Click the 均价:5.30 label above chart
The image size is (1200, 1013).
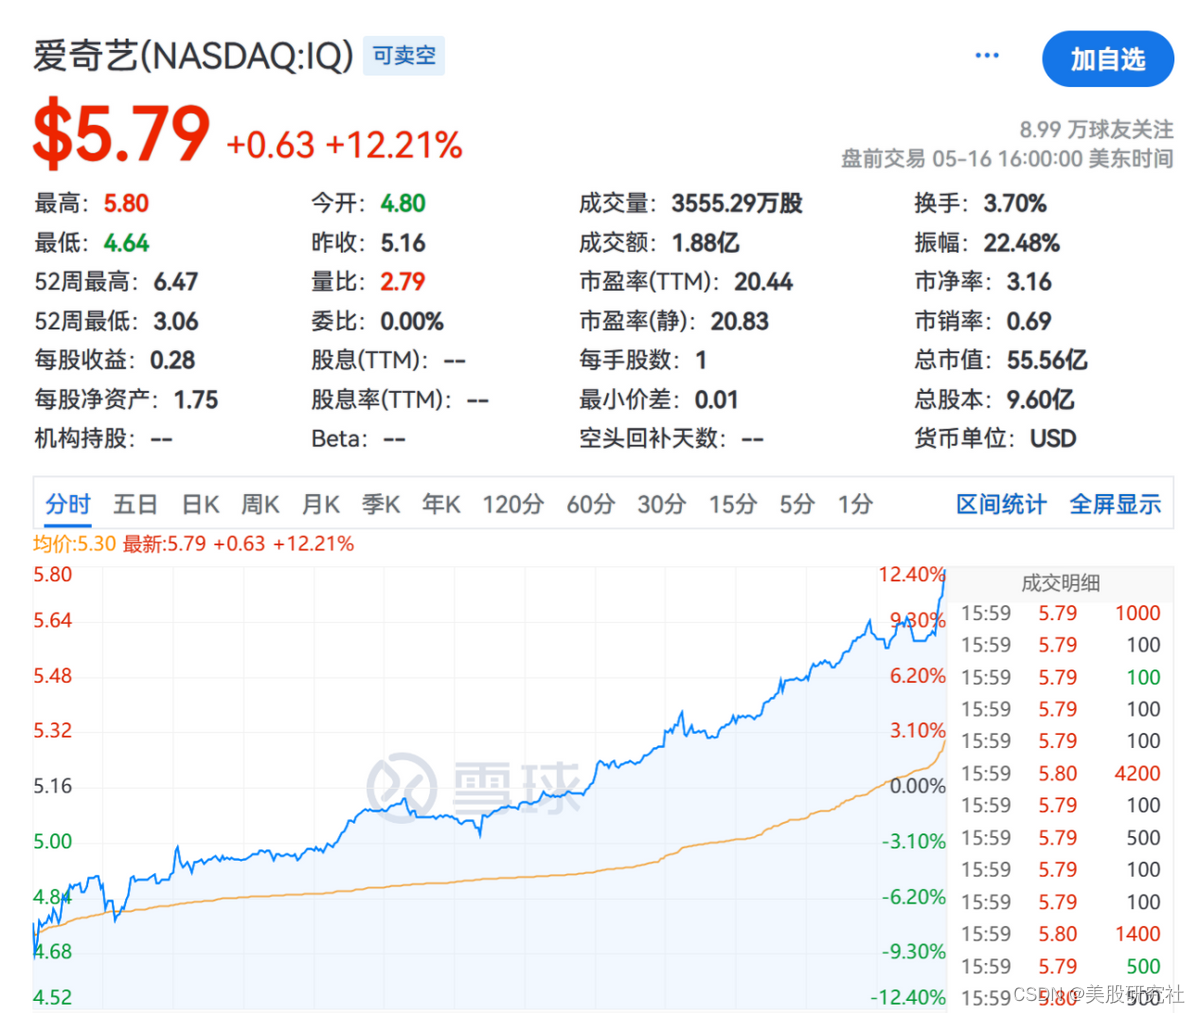(x=74, y=544)
